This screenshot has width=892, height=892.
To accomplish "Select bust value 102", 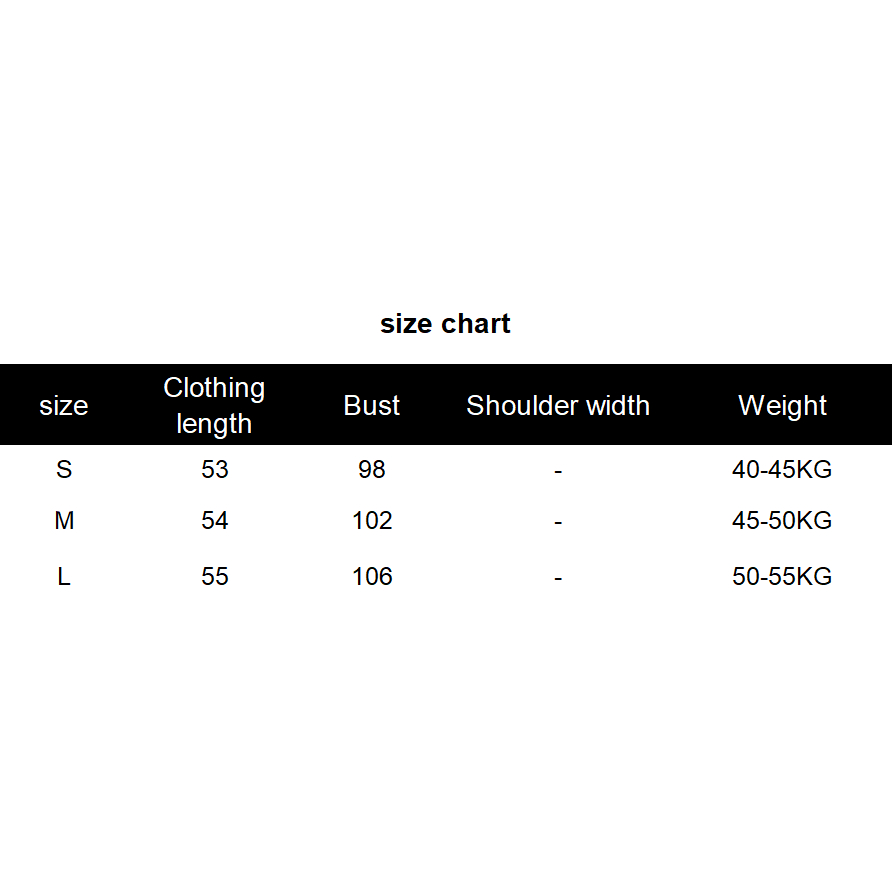I will coord(372,521).
